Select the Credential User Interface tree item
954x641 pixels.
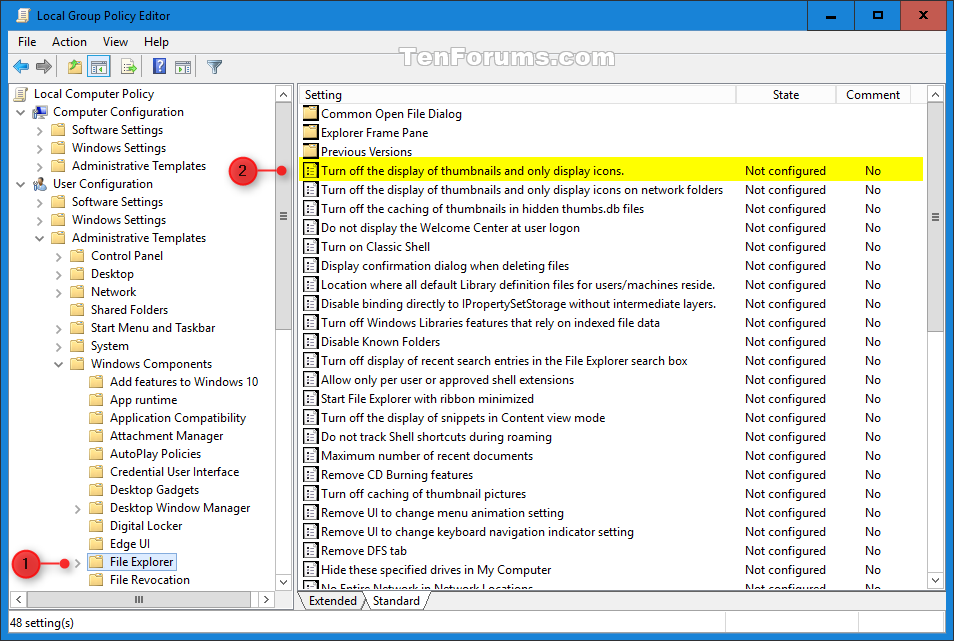(x=174, y=471)
